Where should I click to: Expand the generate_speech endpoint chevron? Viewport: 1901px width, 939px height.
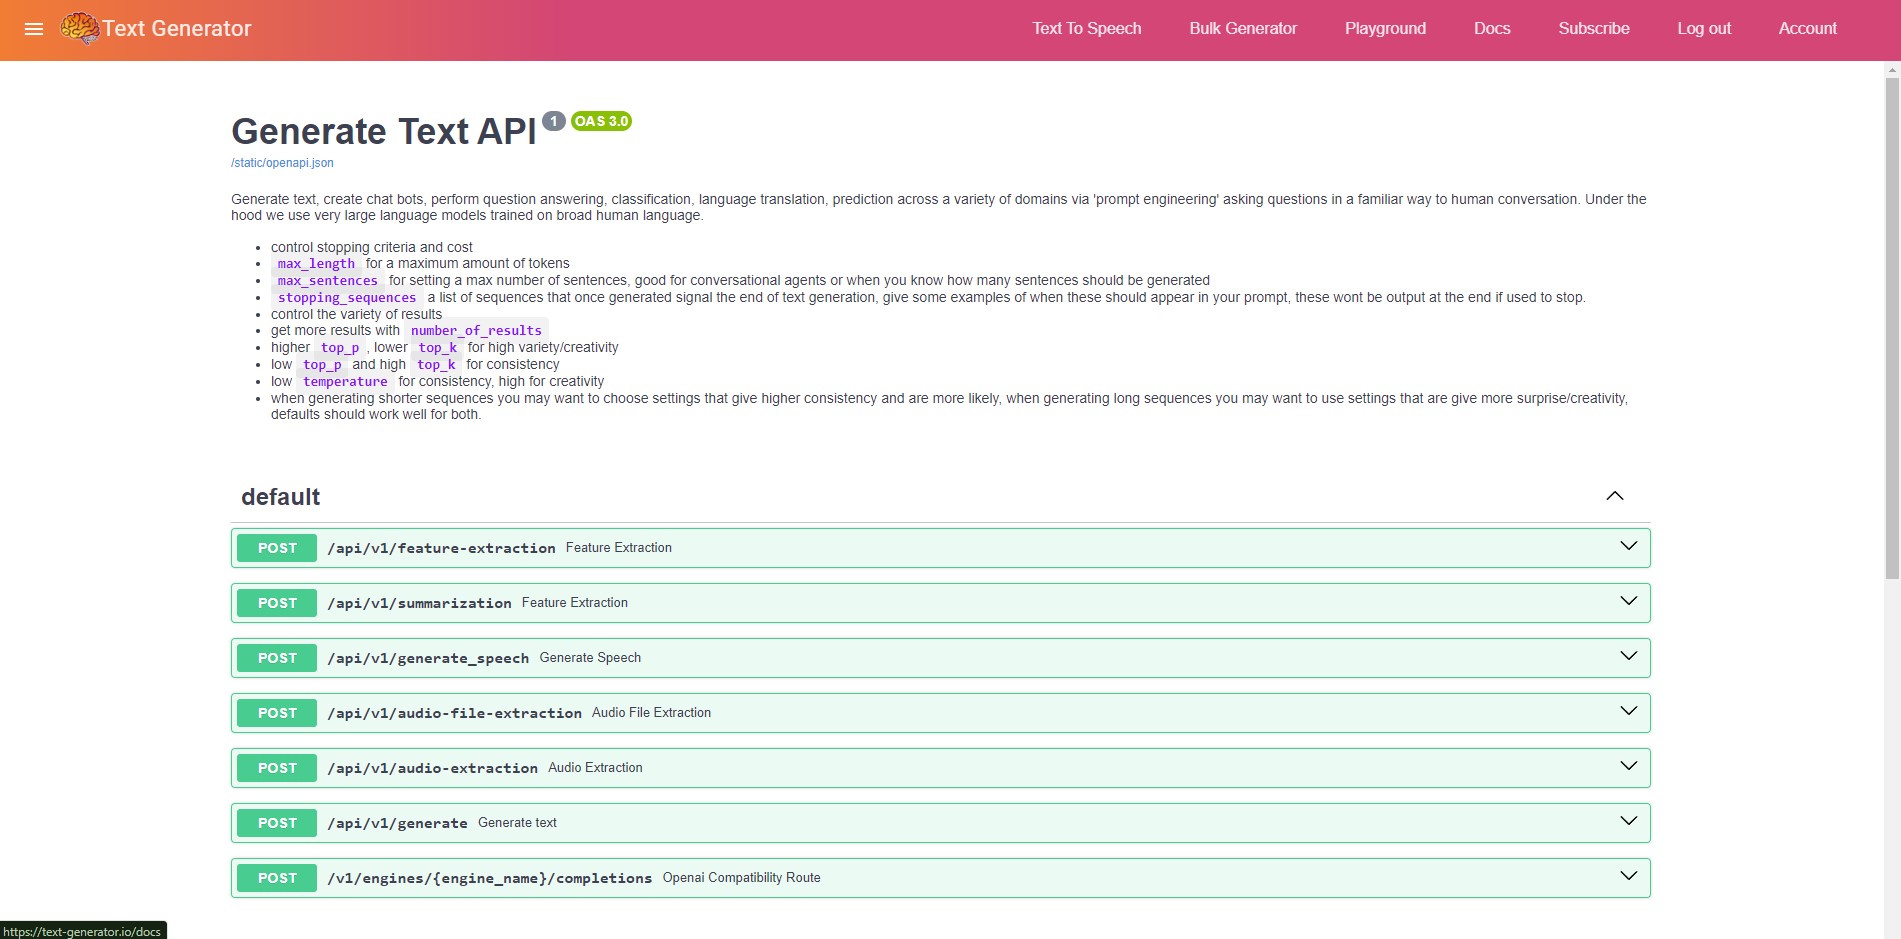[1628, 656]
